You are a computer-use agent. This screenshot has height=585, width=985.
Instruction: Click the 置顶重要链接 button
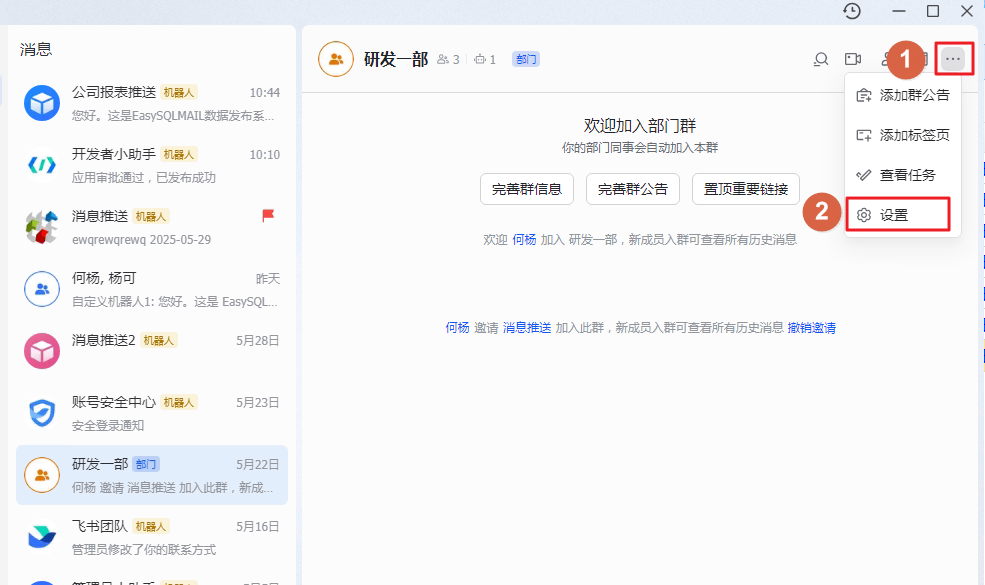(x=745, y=188)
